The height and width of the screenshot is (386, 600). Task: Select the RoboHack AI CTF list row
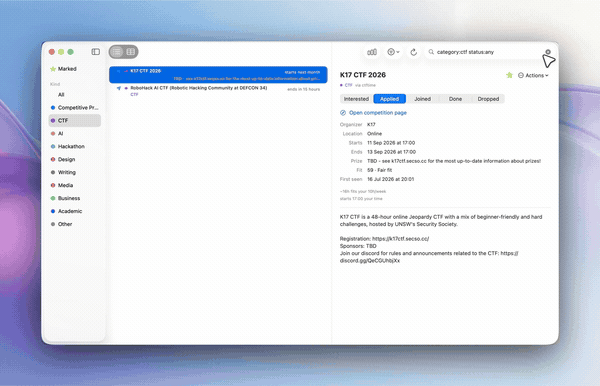pos(218,91)
